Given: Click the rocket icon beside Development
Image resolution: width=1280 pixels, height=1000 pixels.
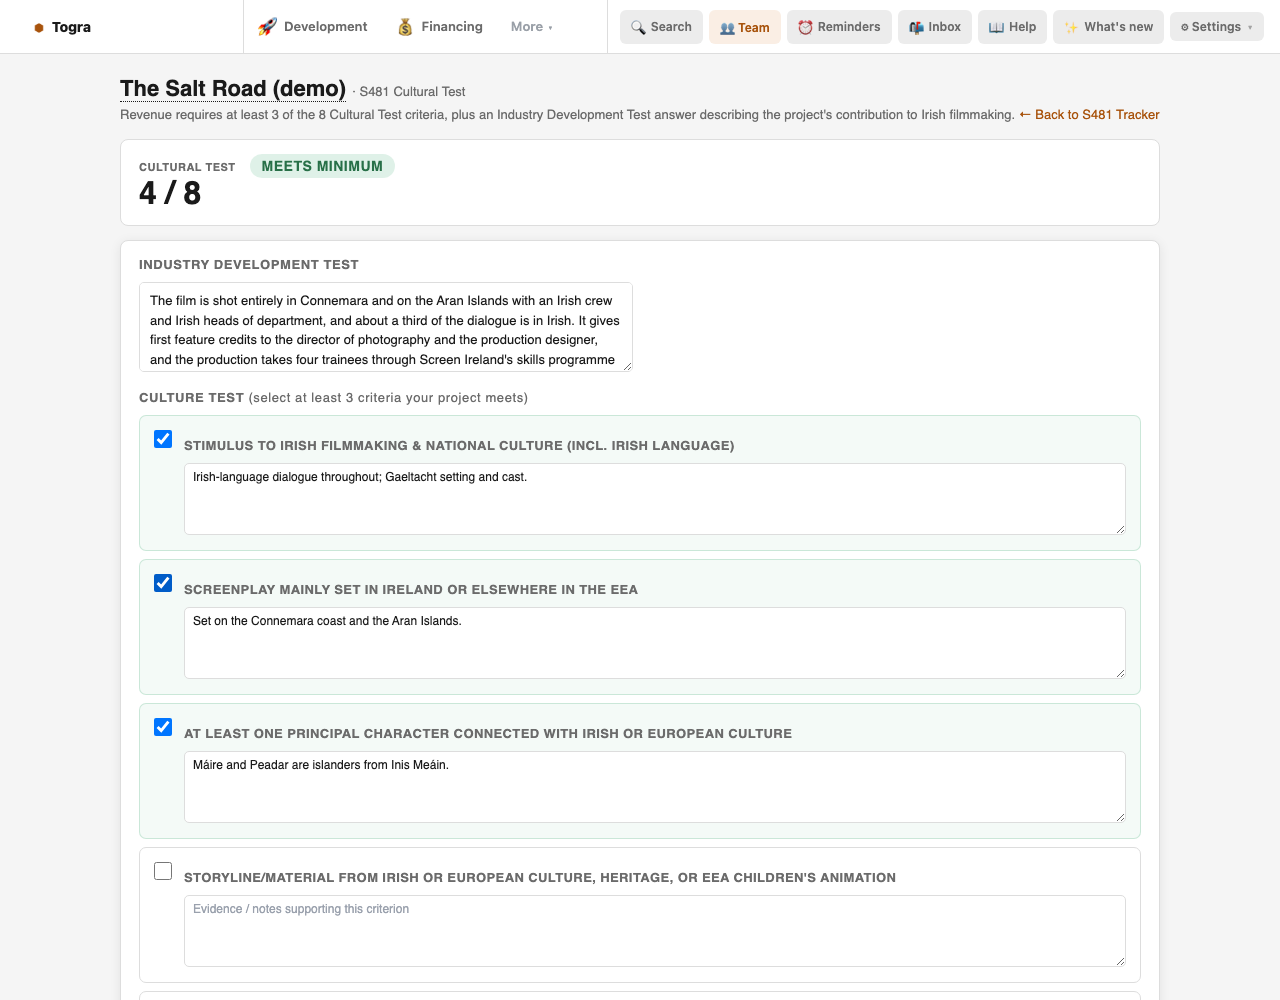Looking at the screenshot, I should pyautogui.click(x=267, y=27).
